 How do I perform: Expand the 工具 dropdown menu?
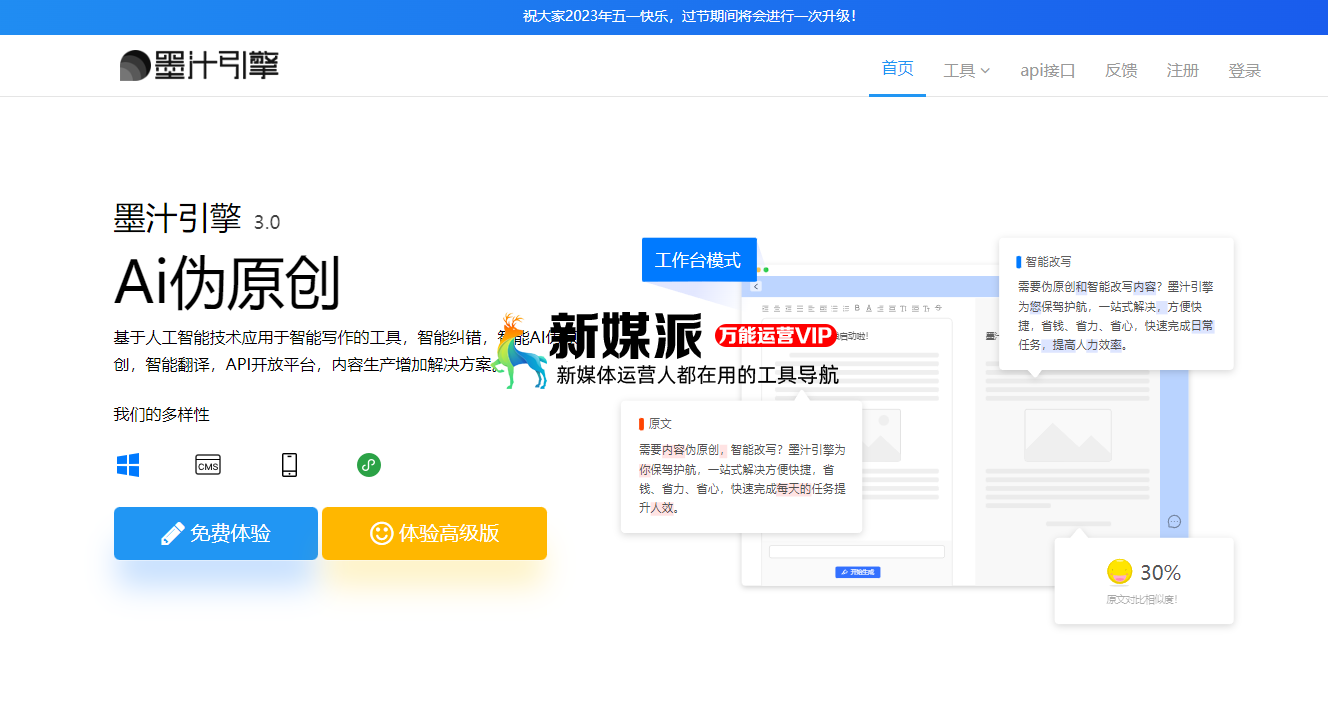coord(967,70)
